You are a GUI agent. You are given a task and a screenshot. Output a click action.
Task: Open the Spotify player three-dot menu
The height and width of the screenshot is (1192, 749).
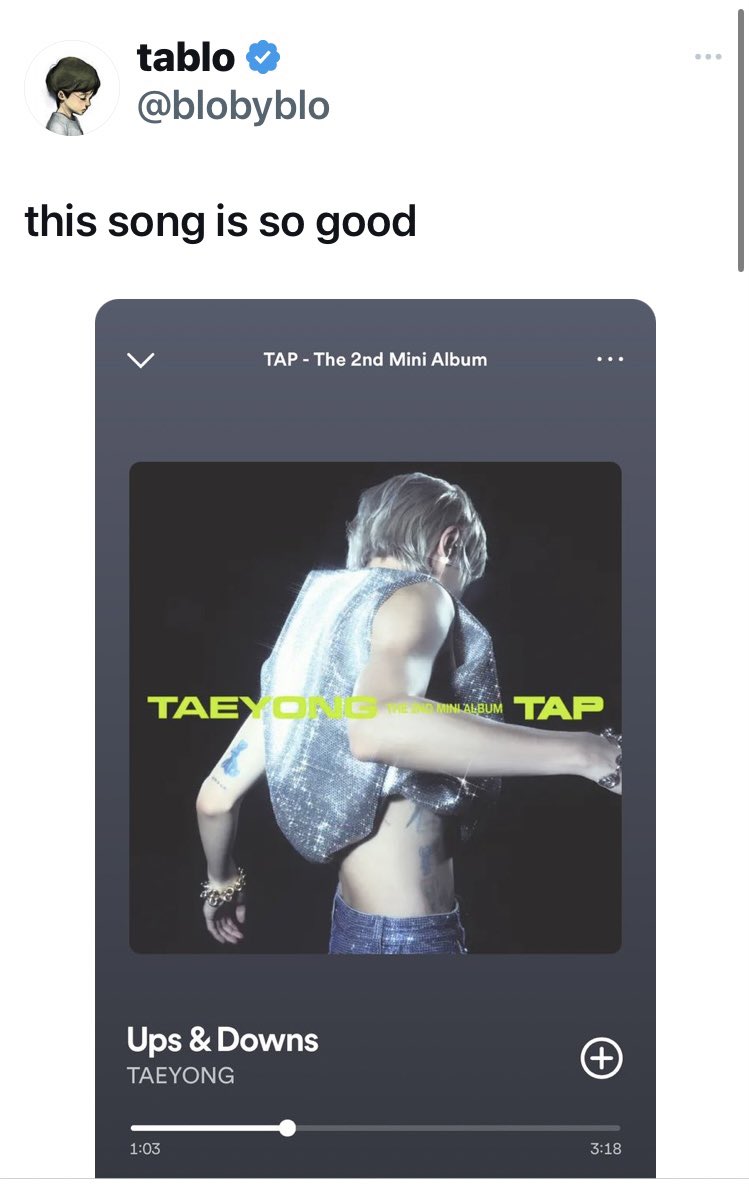coord(610,359)
